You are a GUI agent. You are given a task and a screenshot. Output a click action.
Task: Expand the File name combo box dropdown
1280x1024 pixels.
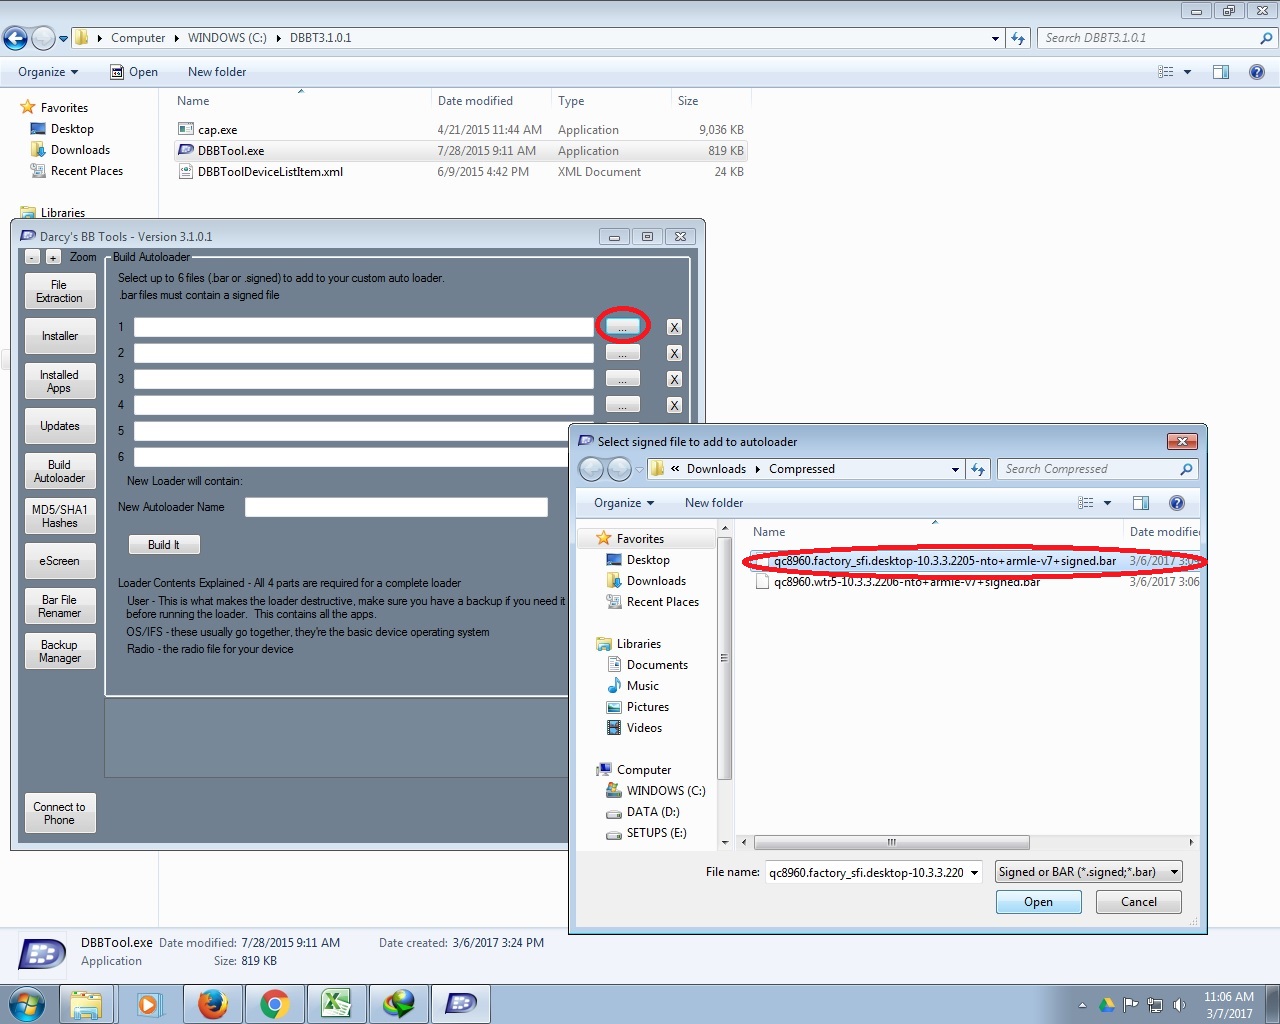974,872
